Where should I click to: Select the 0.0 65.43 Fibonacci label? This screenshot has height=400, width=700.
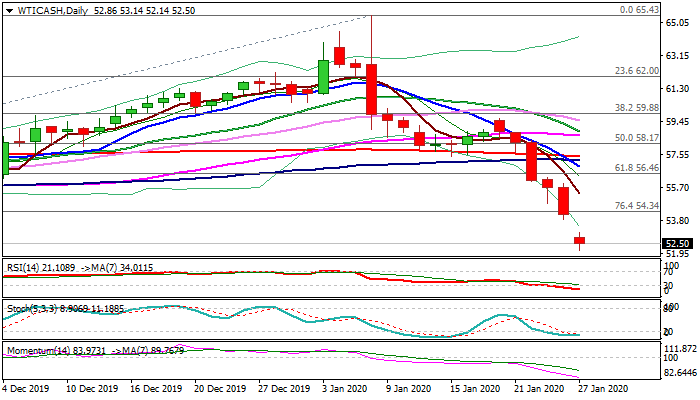[x=639, y=9]
